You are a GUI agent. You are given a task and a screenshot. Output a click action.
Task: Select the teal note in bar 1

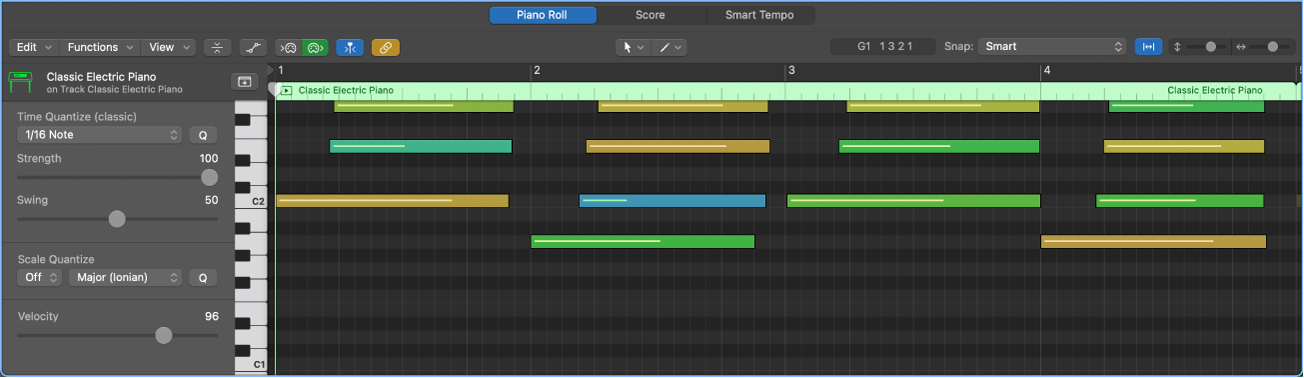click(x=421, y=147)
